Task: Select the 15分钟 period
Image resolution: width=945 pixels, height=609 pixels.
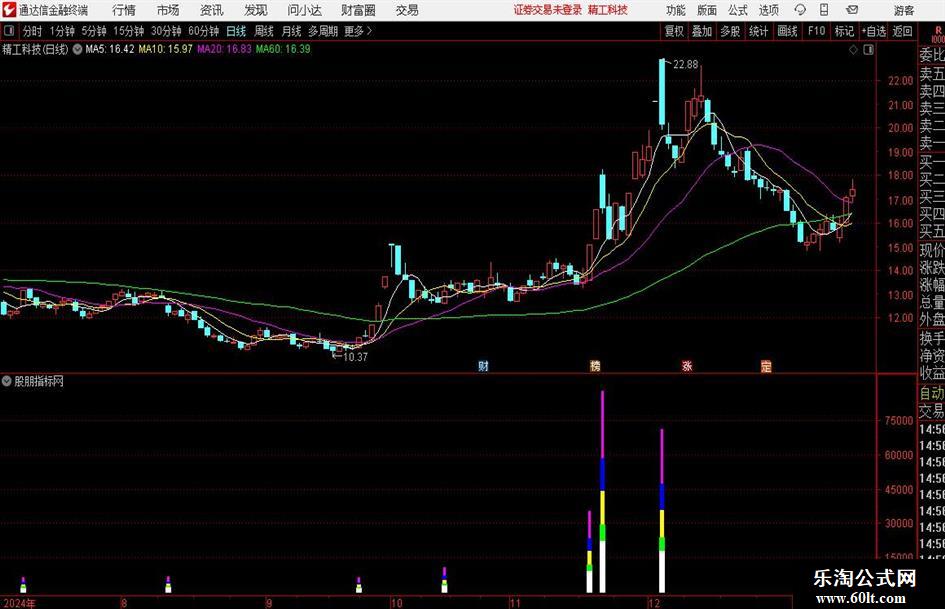Action: (x=129, y=31)
